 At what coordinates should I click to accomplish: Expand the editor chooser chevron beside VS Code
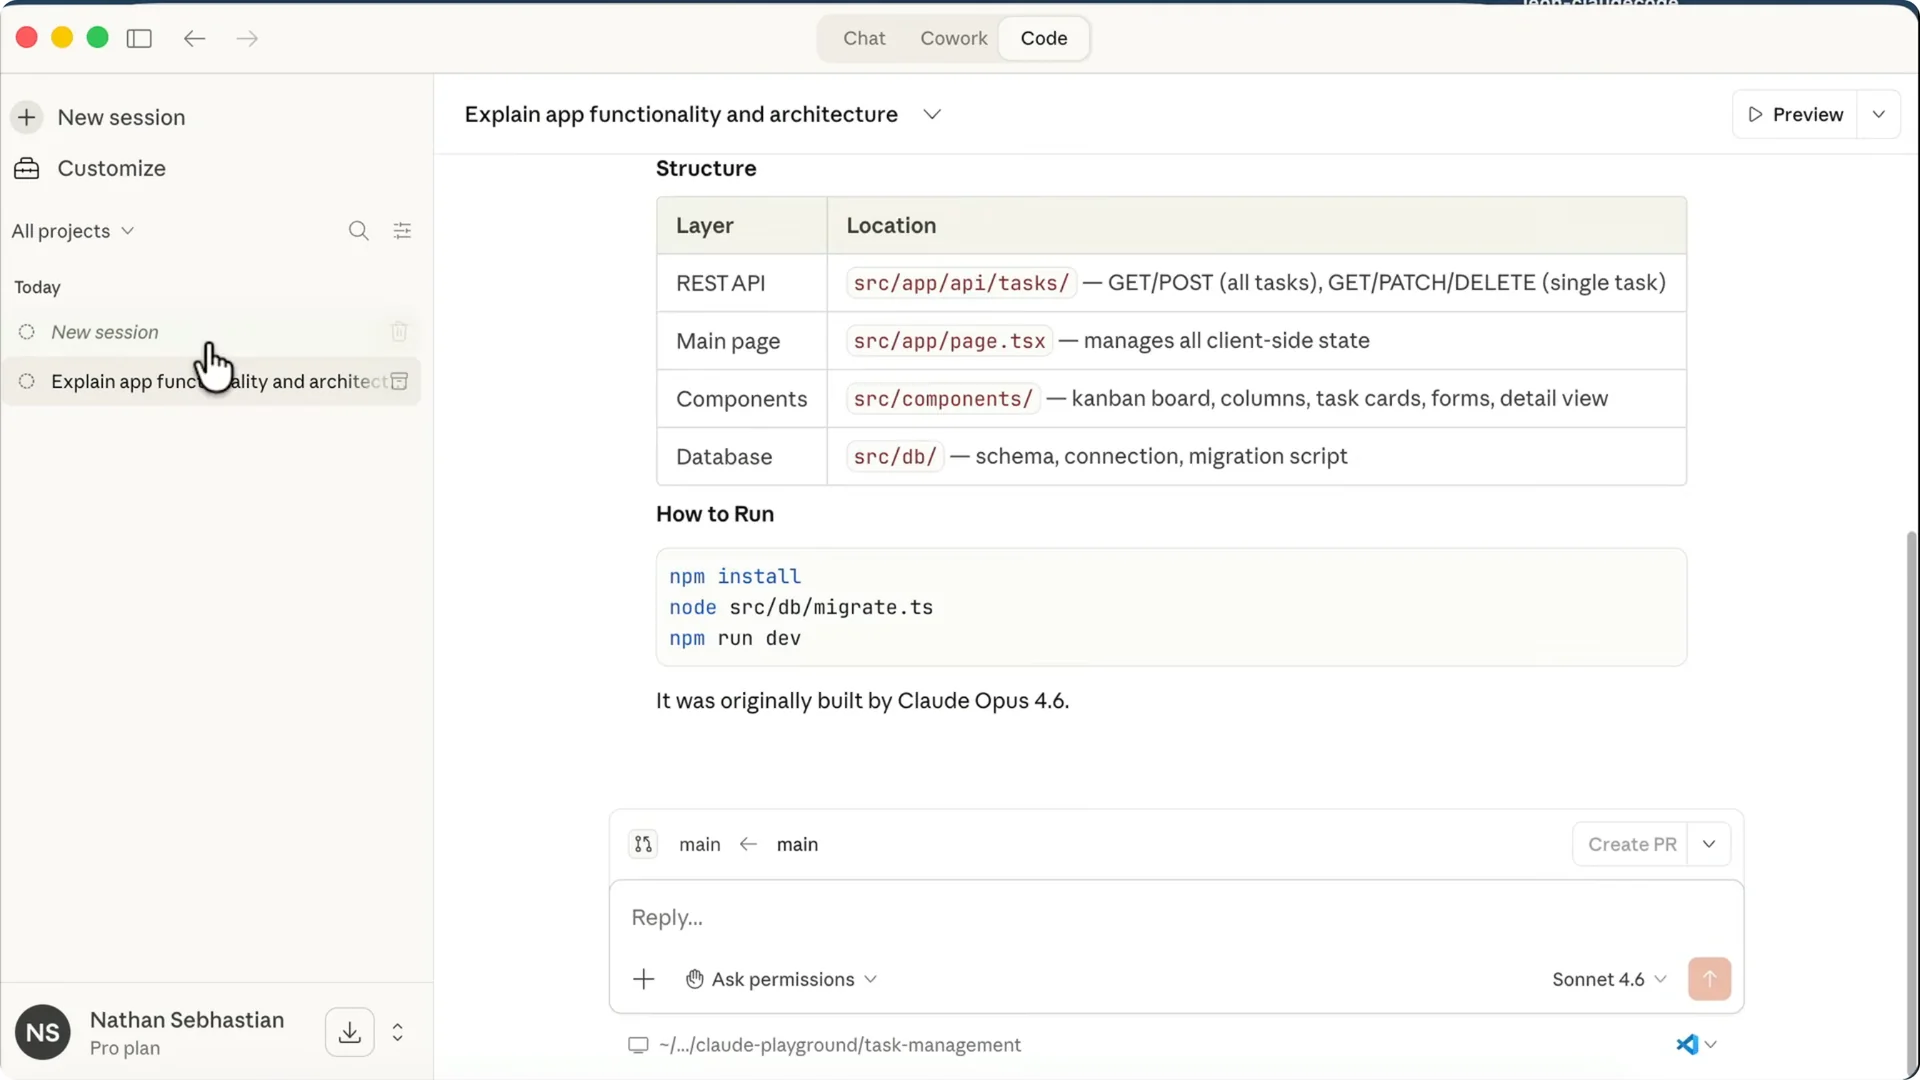coord(1711,1045)
